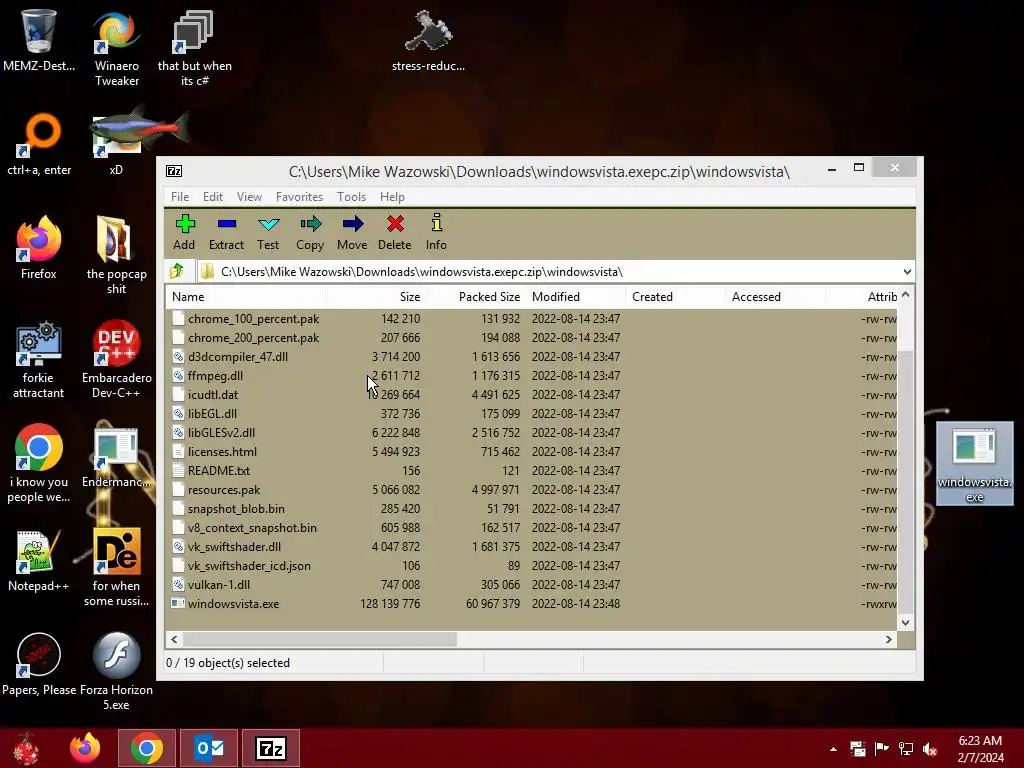Click the red Delete toolbar icon
The height and width of the screenshot is (768, 1024).
coord(394,232)
